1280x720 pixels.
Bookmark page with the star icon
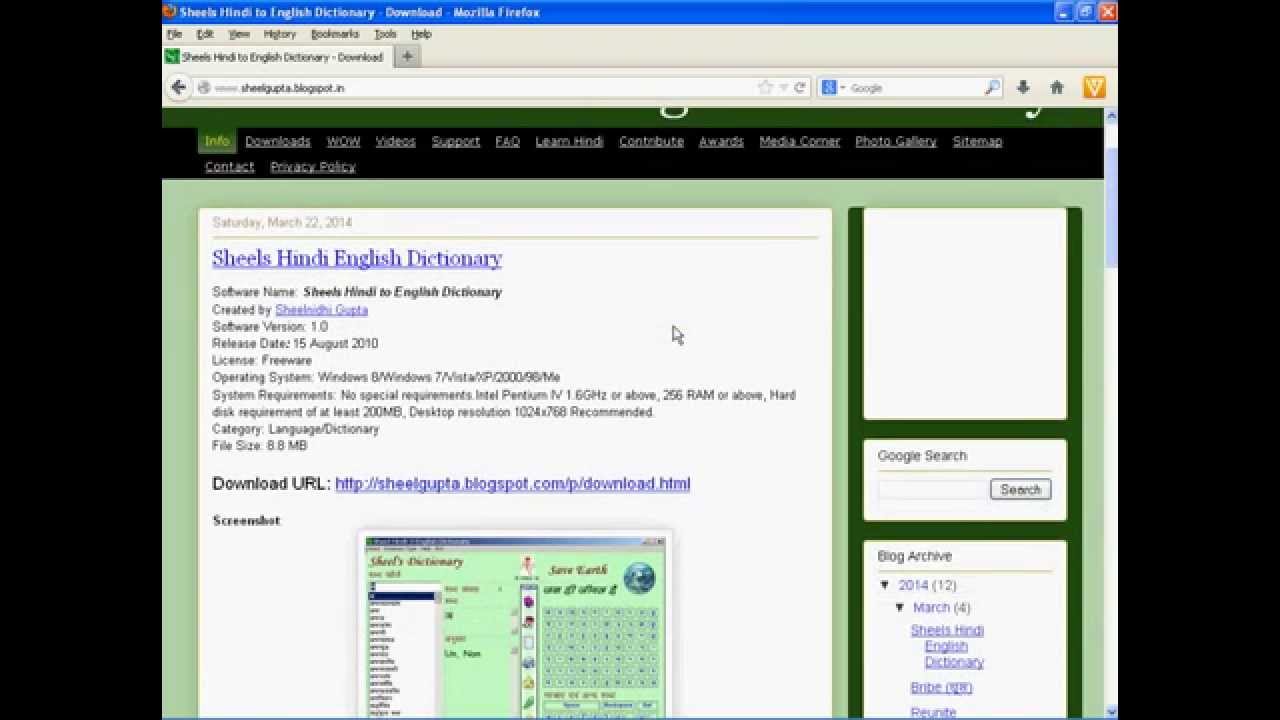[766, 87]
